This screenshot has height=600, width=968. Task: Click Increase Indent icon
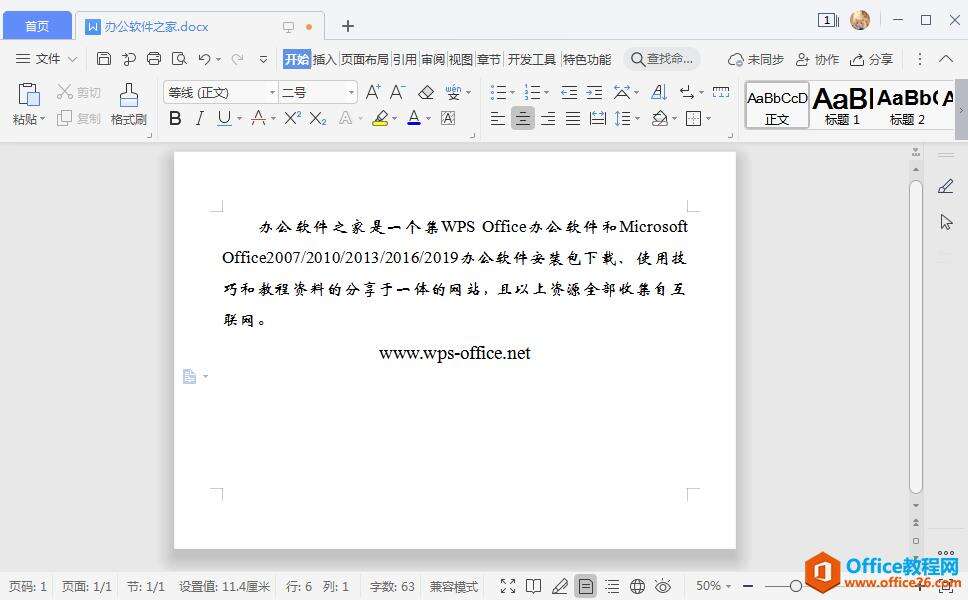click(594, 93)
